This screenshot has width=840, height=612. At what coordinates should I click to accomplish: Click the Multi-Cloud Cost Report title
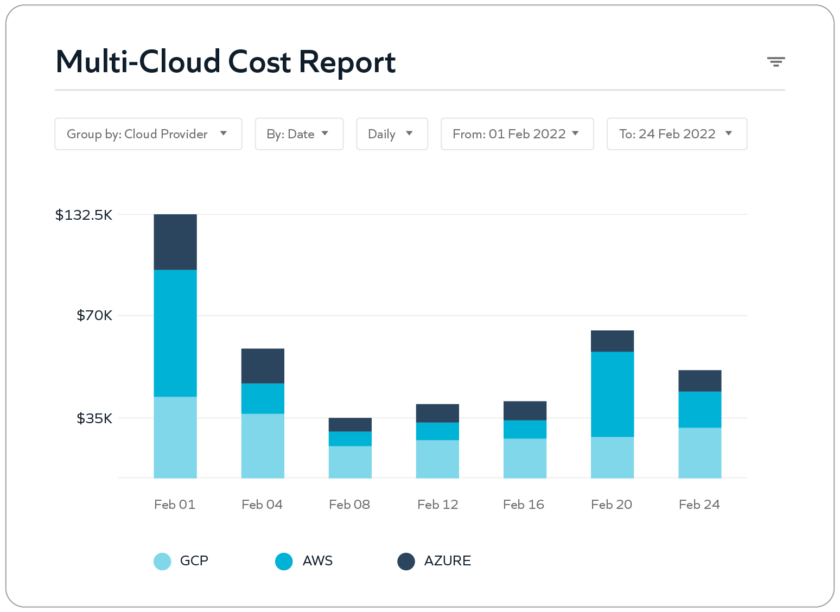226,62
